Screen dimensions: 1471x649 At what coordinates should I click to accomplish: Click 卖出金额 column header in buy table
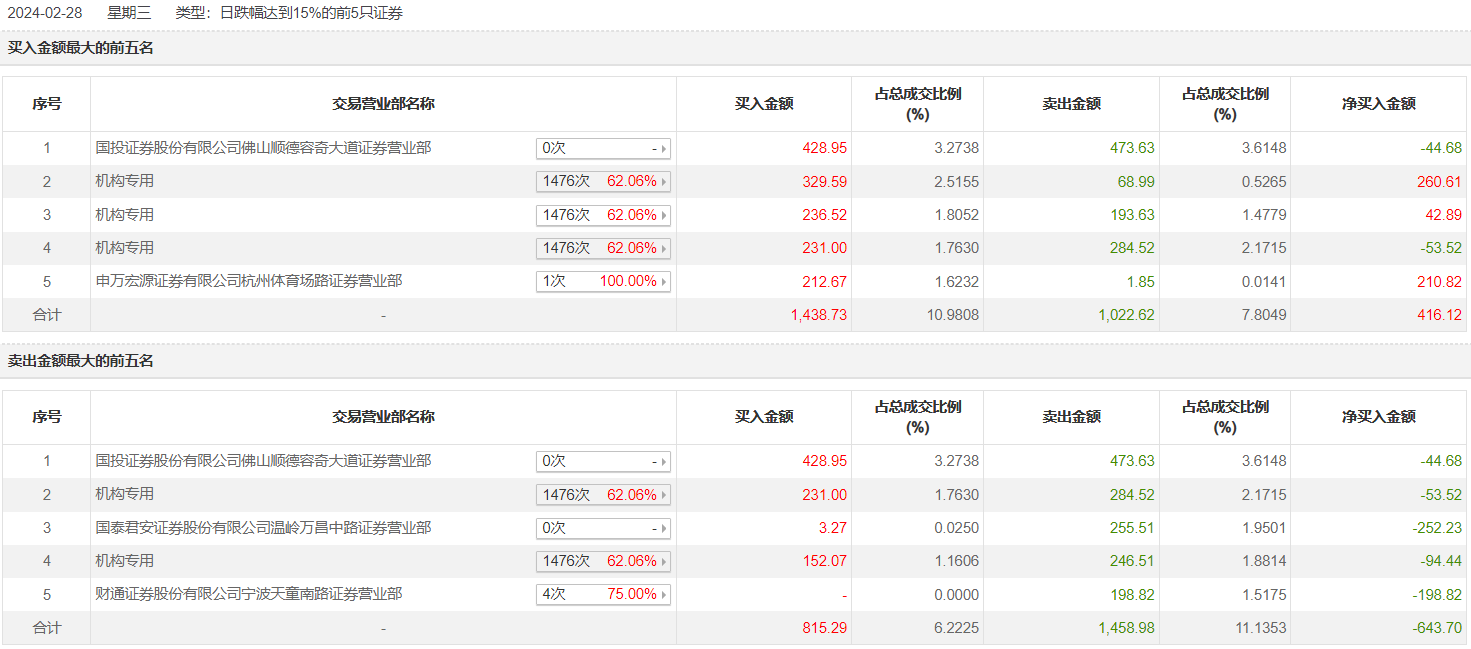coord(1071,103)
